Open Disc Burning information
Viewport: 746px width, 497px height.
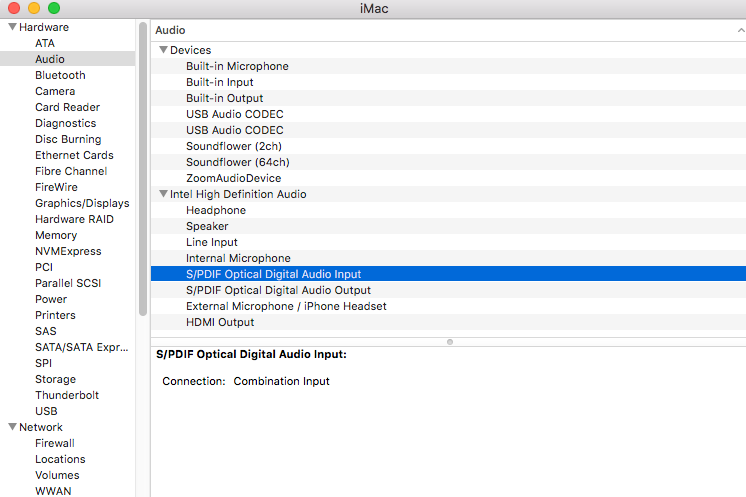pos(68,139)
